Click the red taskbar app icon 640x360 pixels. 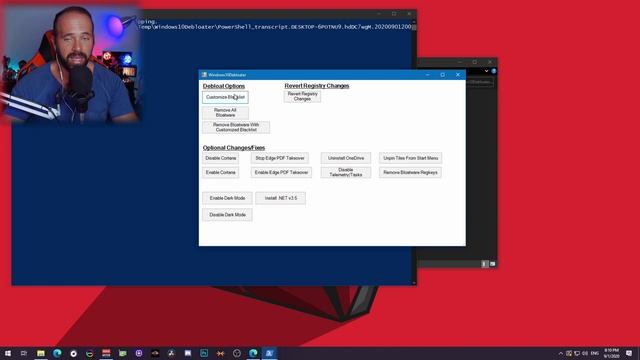(x=106, y=353)
